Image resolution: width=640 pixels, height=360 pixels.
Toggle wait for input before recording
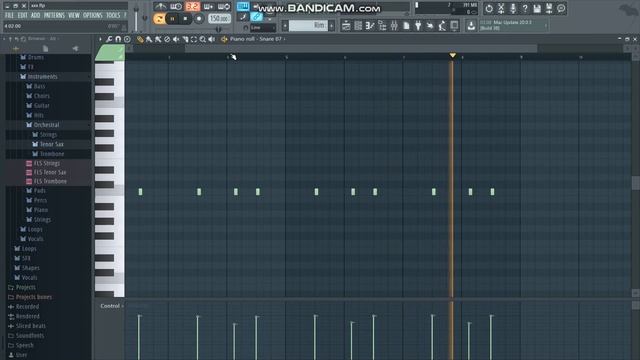[176, 6]
